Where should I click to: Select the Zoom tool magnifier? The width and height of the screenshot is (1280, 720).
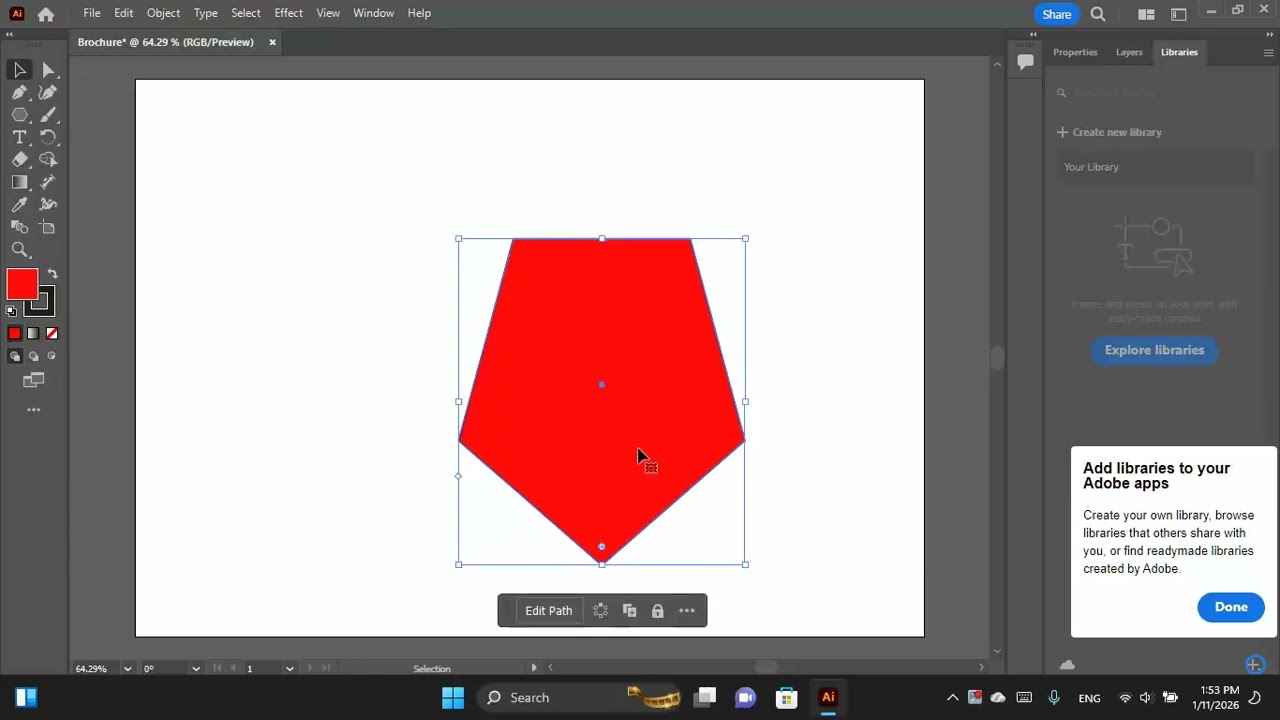[x=19, y=250]
